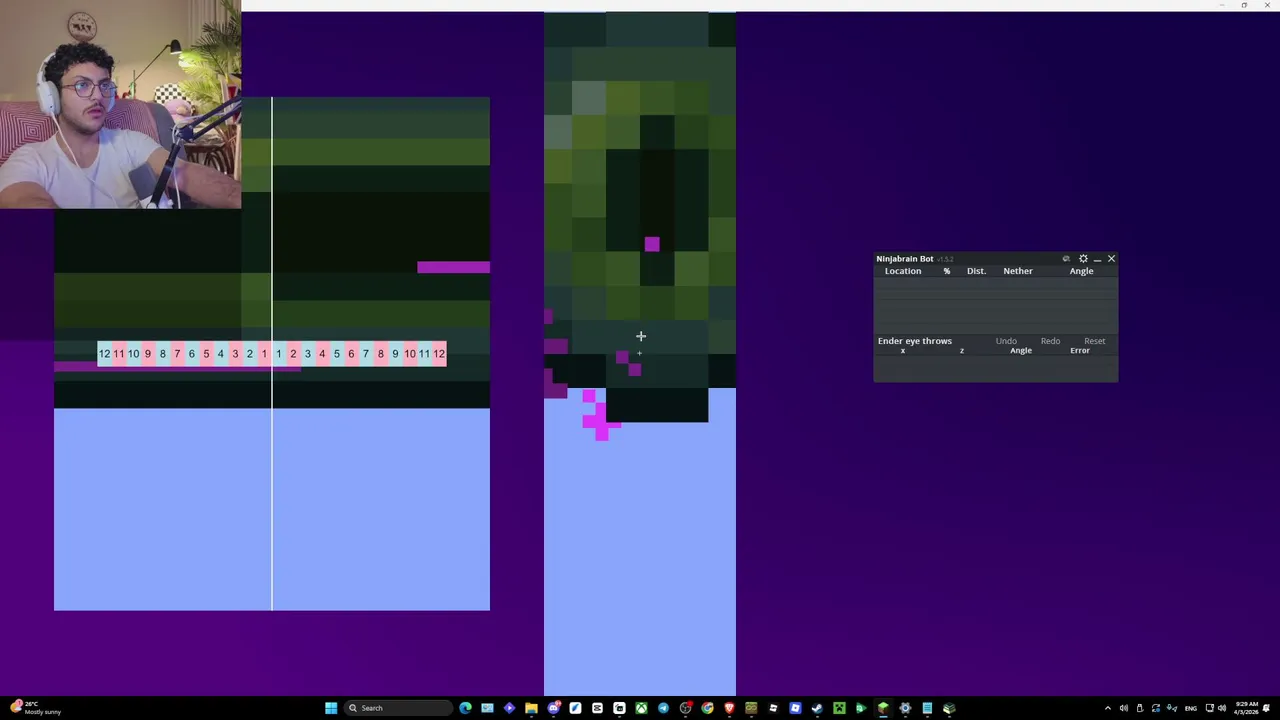This screenshot has width=1280, height=720.
Task: Show hidden system tray icons
Action: 1108,708
